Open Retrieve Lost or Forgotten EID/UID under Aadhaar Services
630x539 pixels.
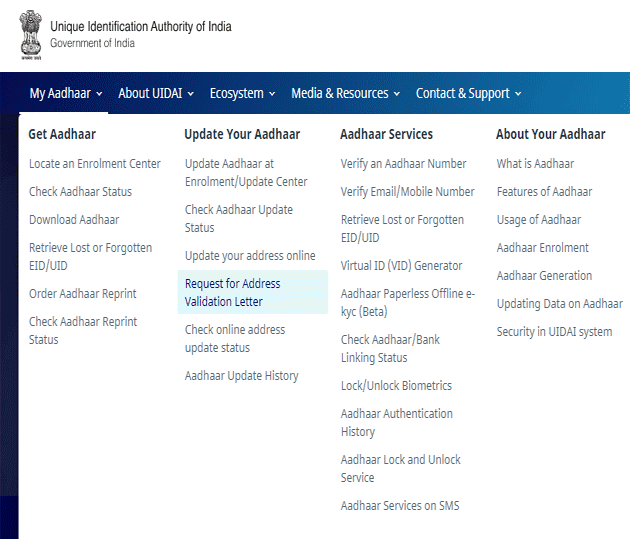(402, 229)
